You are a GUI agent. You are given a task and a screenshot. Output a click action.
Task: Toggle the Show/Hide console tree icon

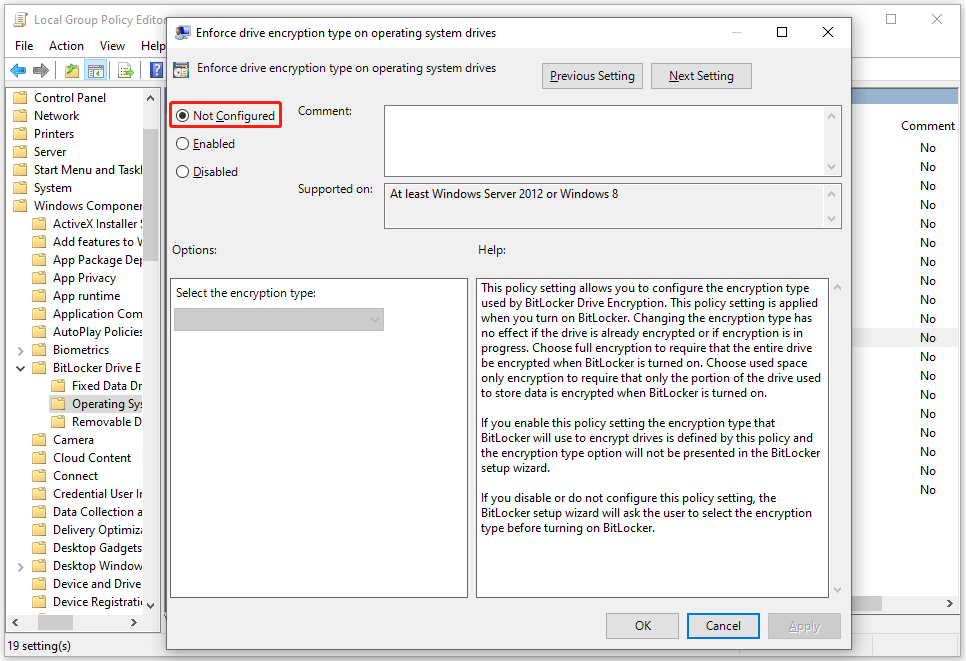click(x=95, y=70)
